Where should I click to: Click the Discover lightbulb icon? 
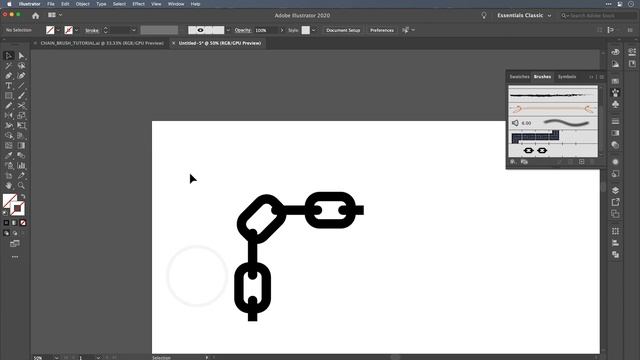pyautogui.click(x=484, y=16)
